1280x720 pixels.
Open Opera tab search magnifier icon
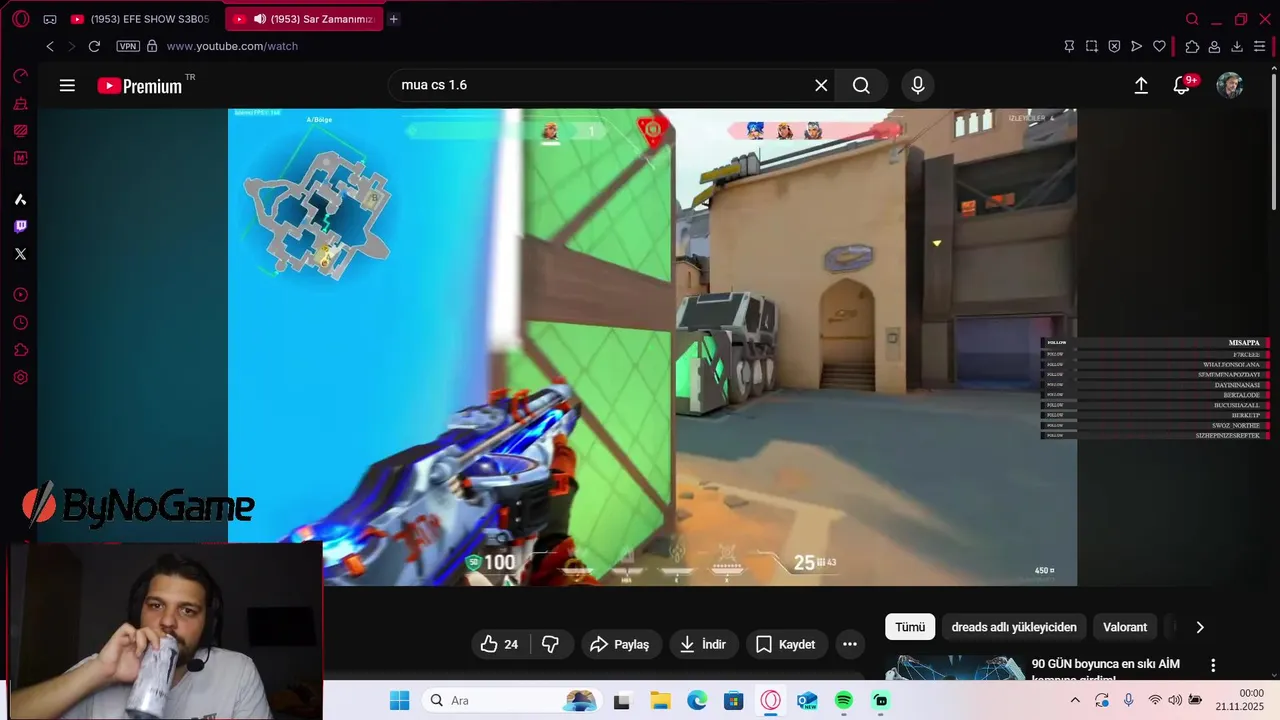[x=1192, y=19]
